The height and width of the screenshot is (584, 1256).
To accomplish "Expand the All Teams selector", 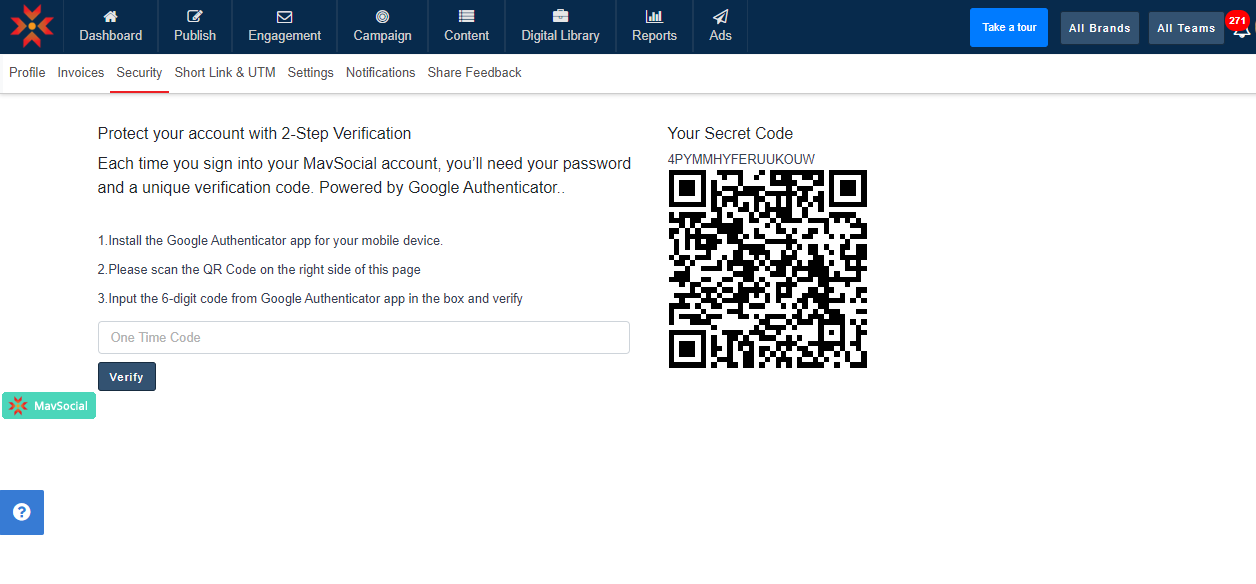I will (1185, 28).
